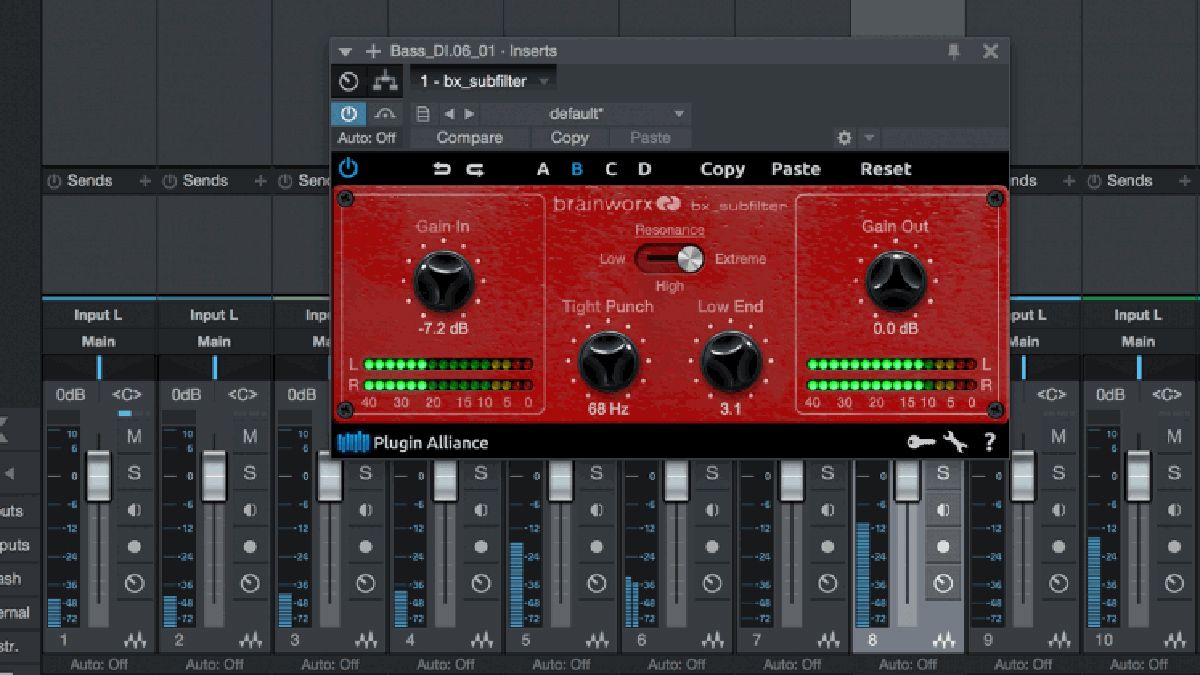Open the wrench settings icon in the plugin footer

pyautogui.click(x=956, y=442)
